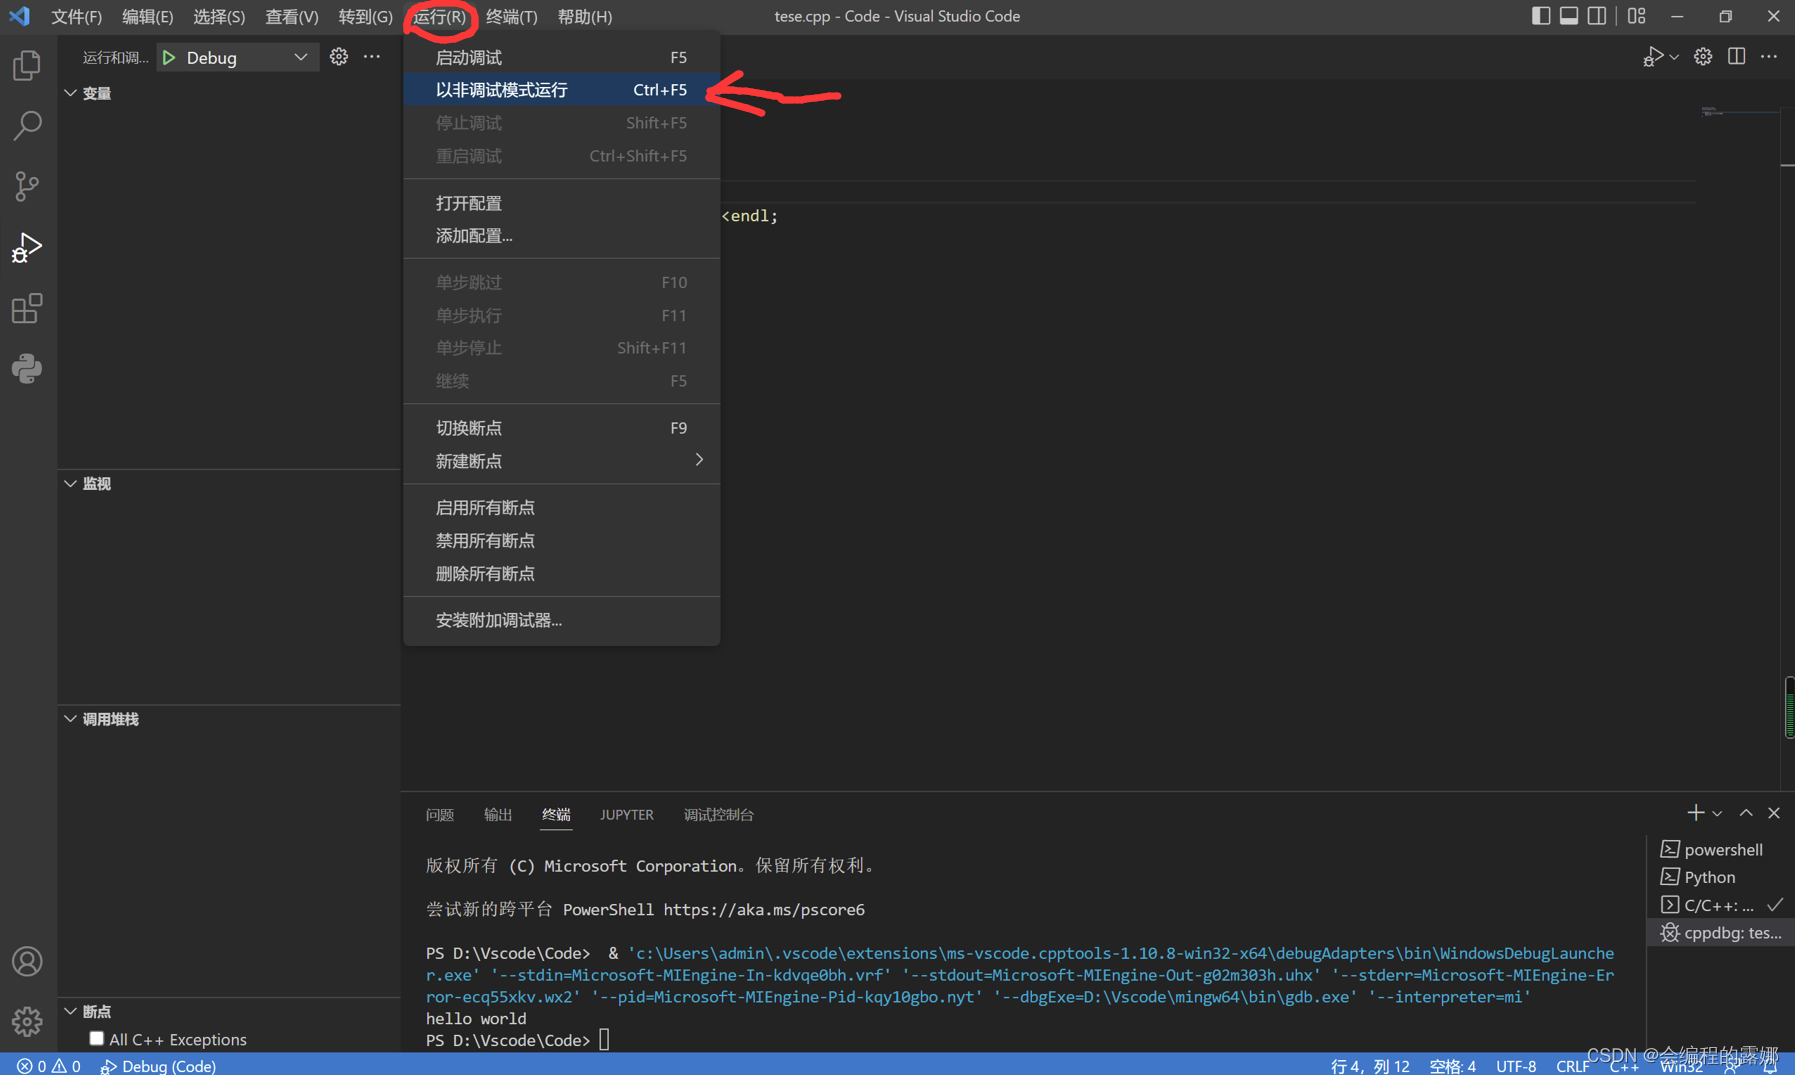This screenshot has width=1795, height=1075.
Task: Toggle the panel layout icon in the title bar
Action: 1569,16
